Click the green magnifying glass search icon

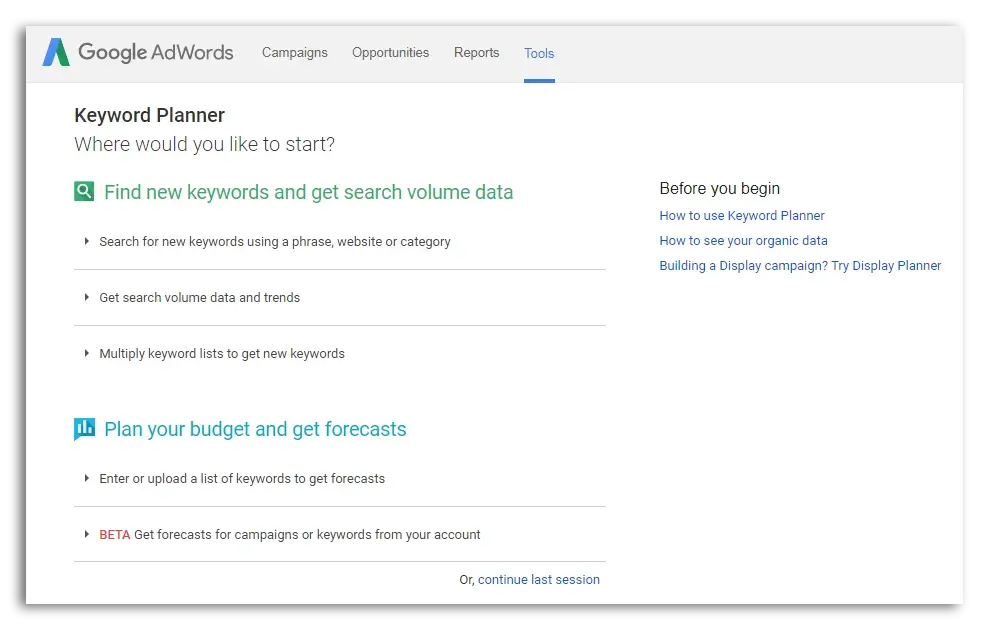coord(84,191)
